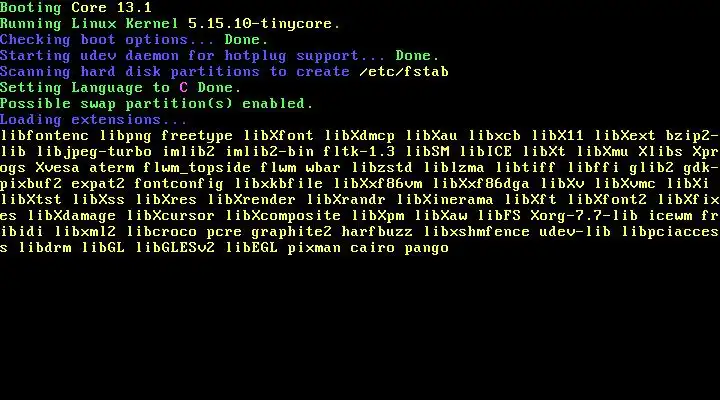
Task: Click the magenta 'C' language letter
Action: (184, 88)
